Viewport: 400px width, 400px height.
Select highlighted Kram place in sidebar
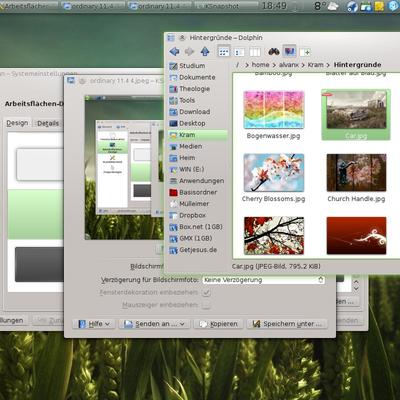197,135
